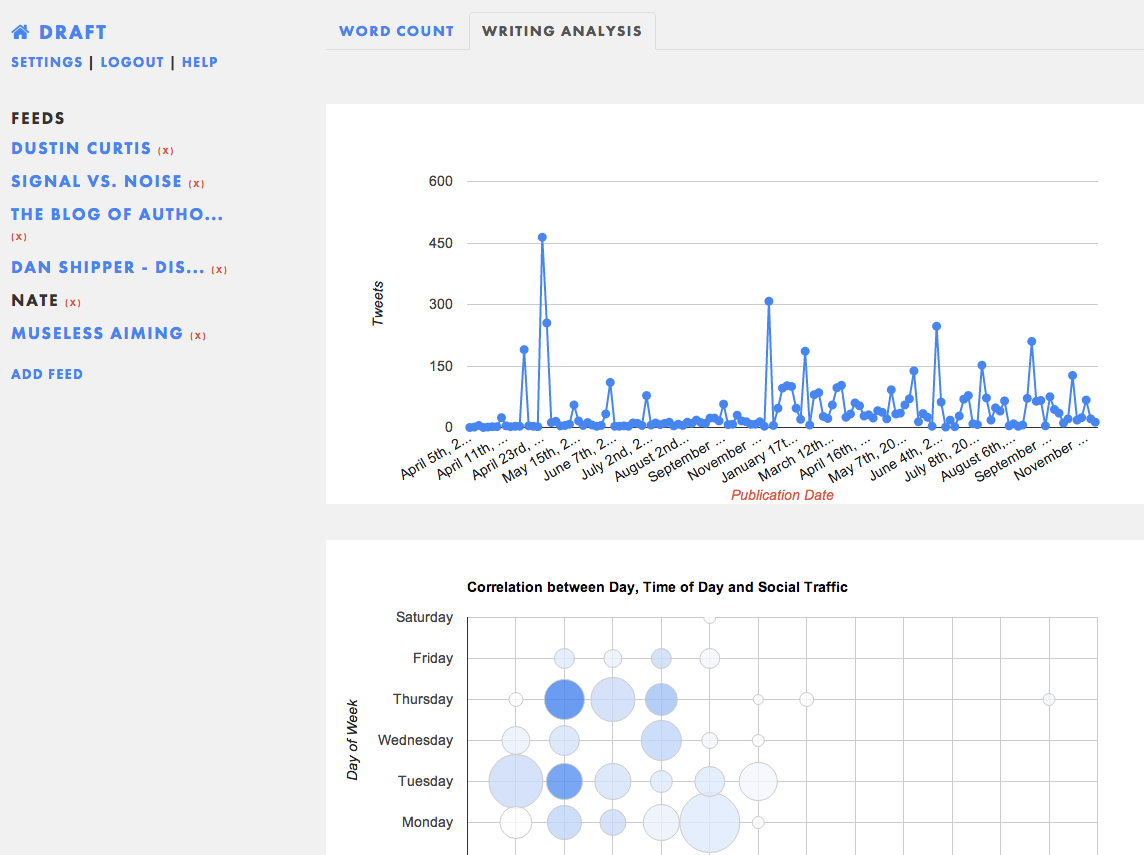The width and height of the screenshot is (1144, 855).
Task: Click the highest tweet peak above 450
Action: 542,237
